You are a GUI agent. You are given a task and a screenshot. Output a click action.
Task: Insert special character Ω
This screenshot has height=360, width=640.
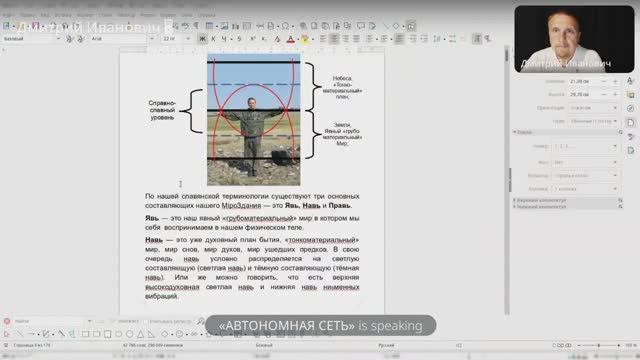point(285,26)
